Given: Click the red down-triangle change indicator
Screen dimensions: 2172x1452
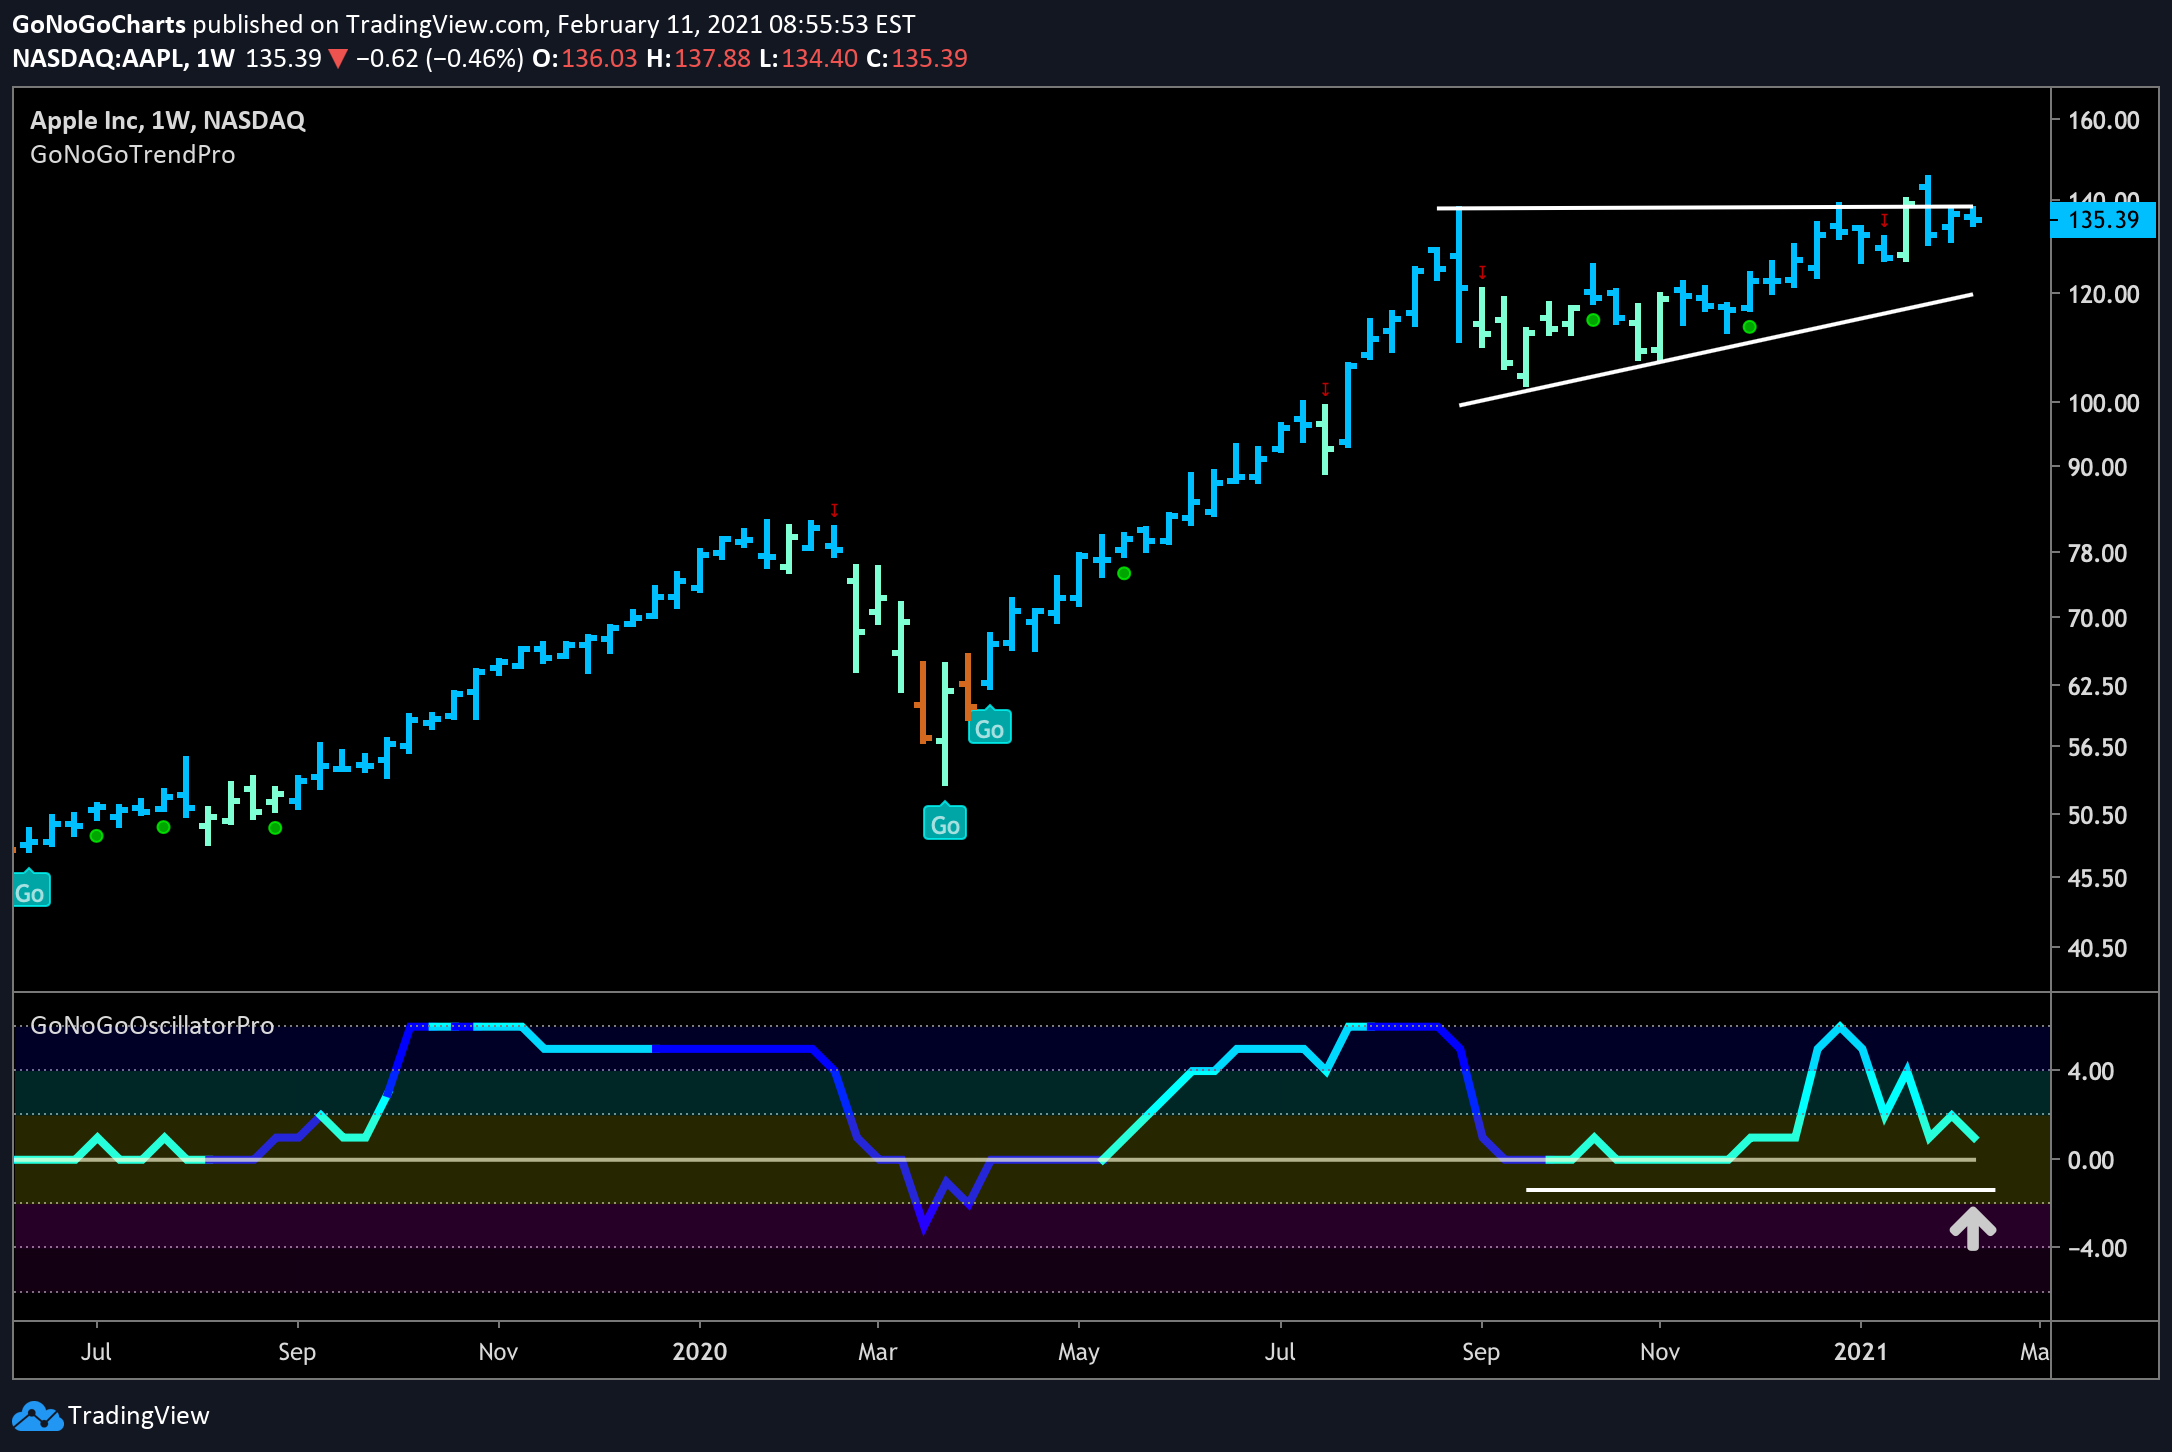Looking at the screenshot, I should click(x=338, y=59).
